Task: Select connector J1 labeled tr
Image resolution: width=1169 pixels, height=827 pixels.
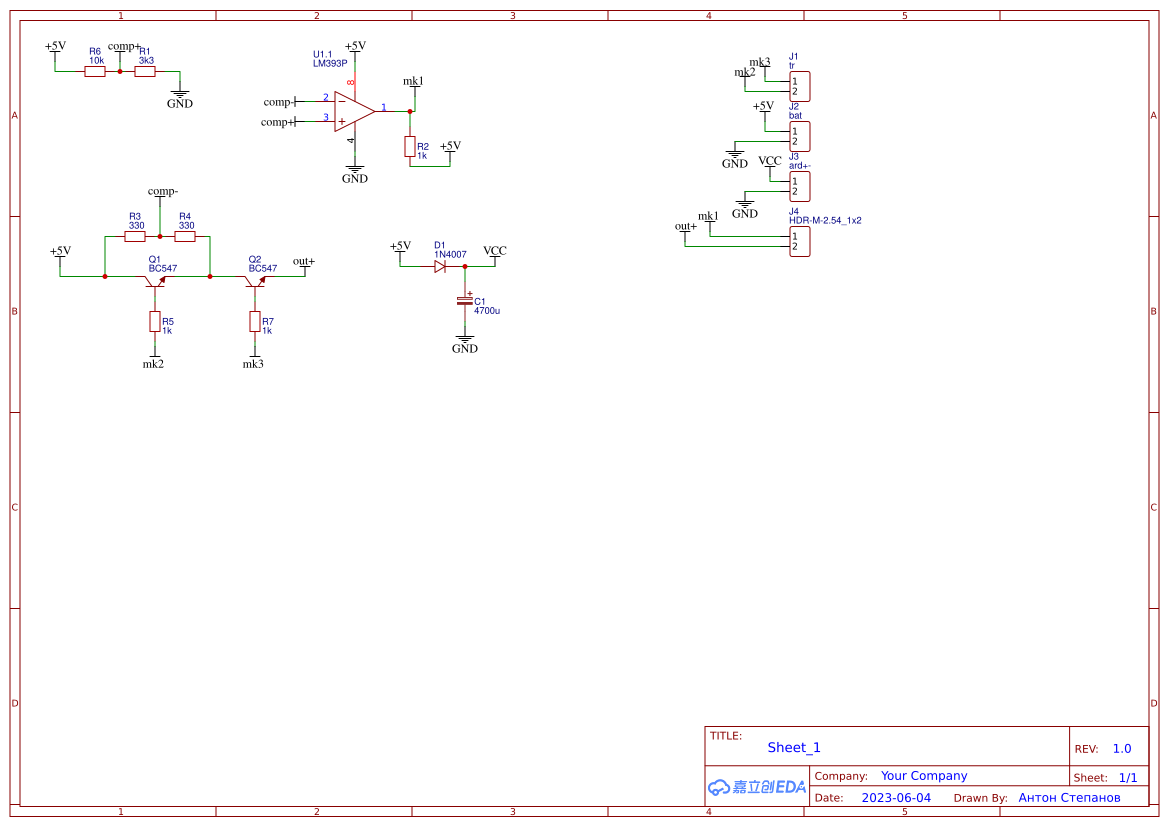Action: pos(798,86)
